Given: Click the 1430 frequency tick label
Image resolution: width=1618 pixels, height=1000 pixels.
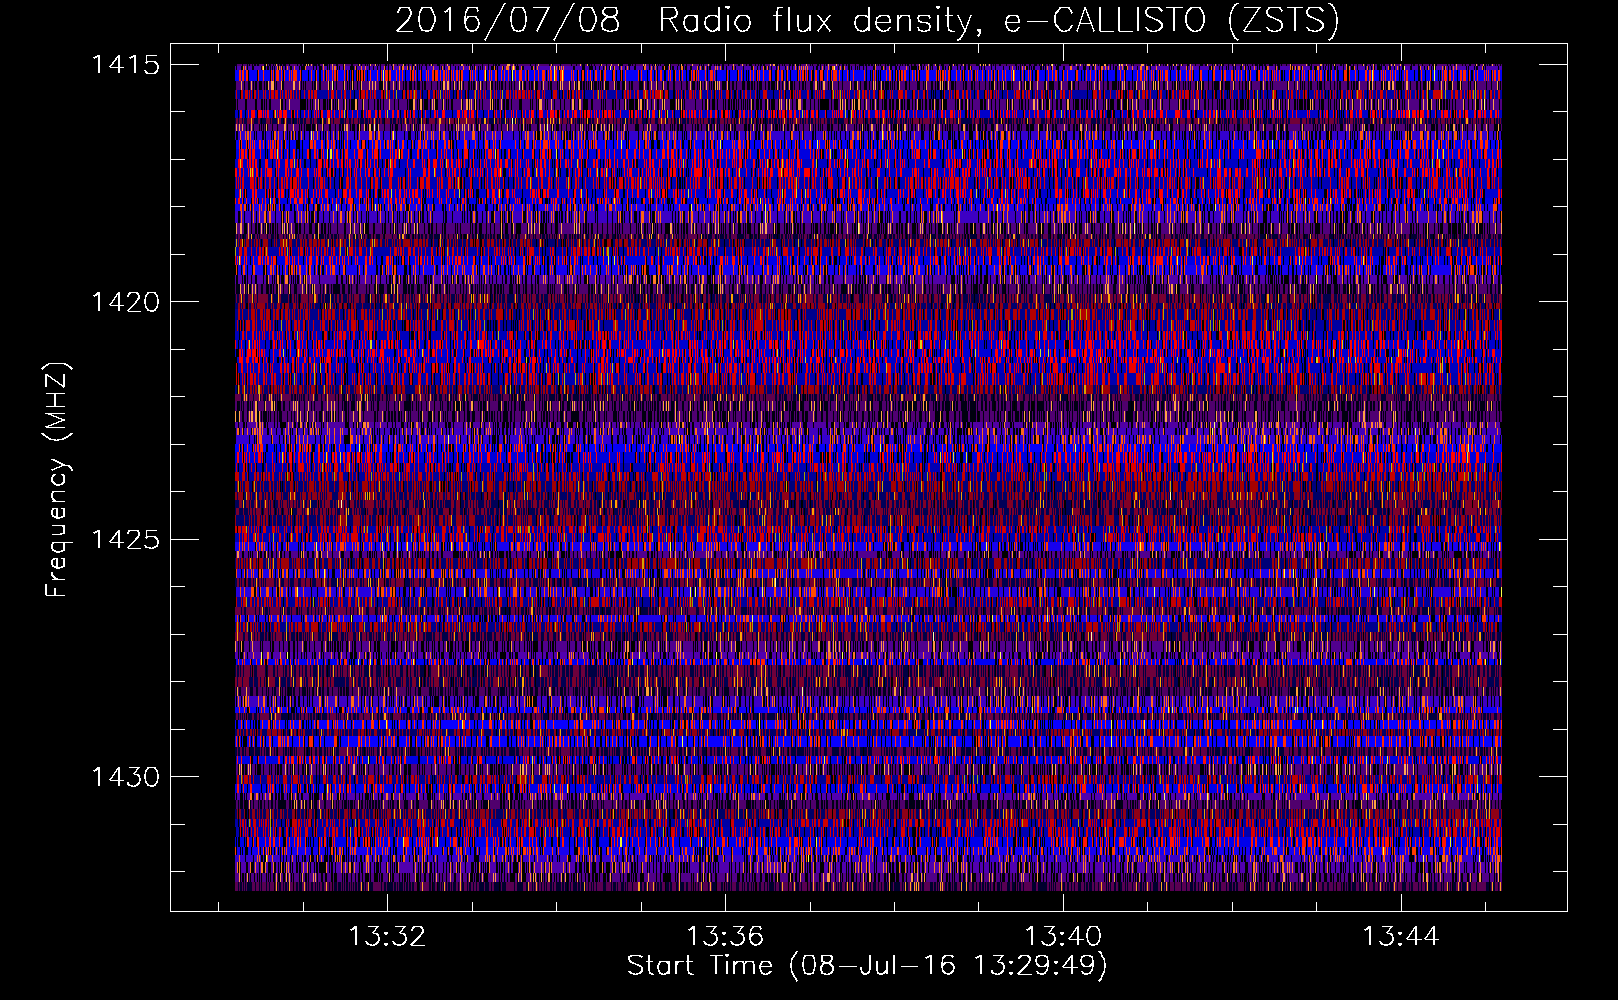Looking at the screenshot, I should (x=126, y=777).
